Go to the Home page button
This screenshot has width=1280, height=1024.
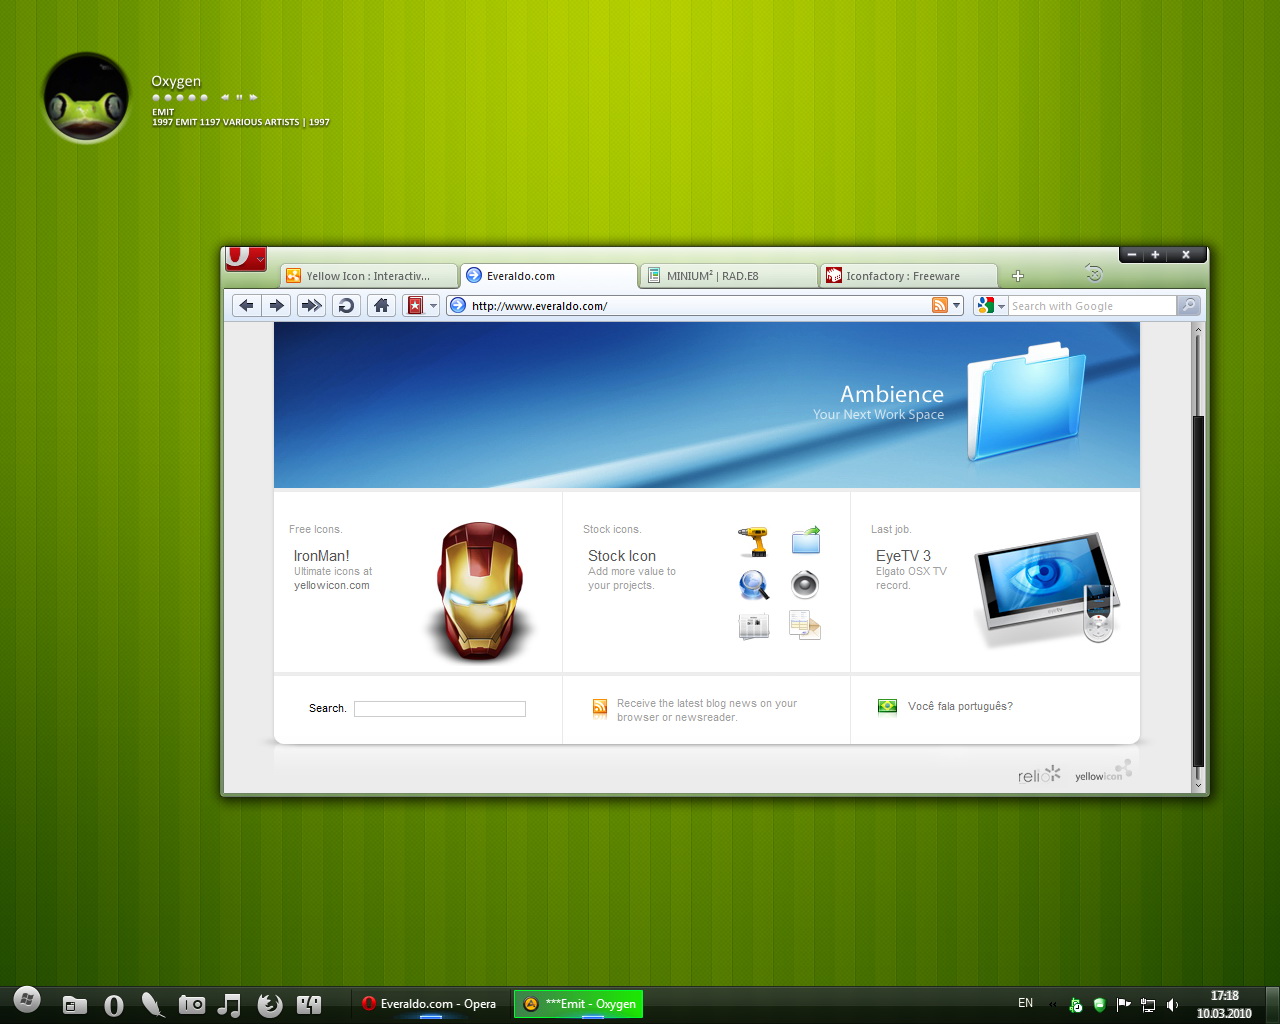[381, 306]
